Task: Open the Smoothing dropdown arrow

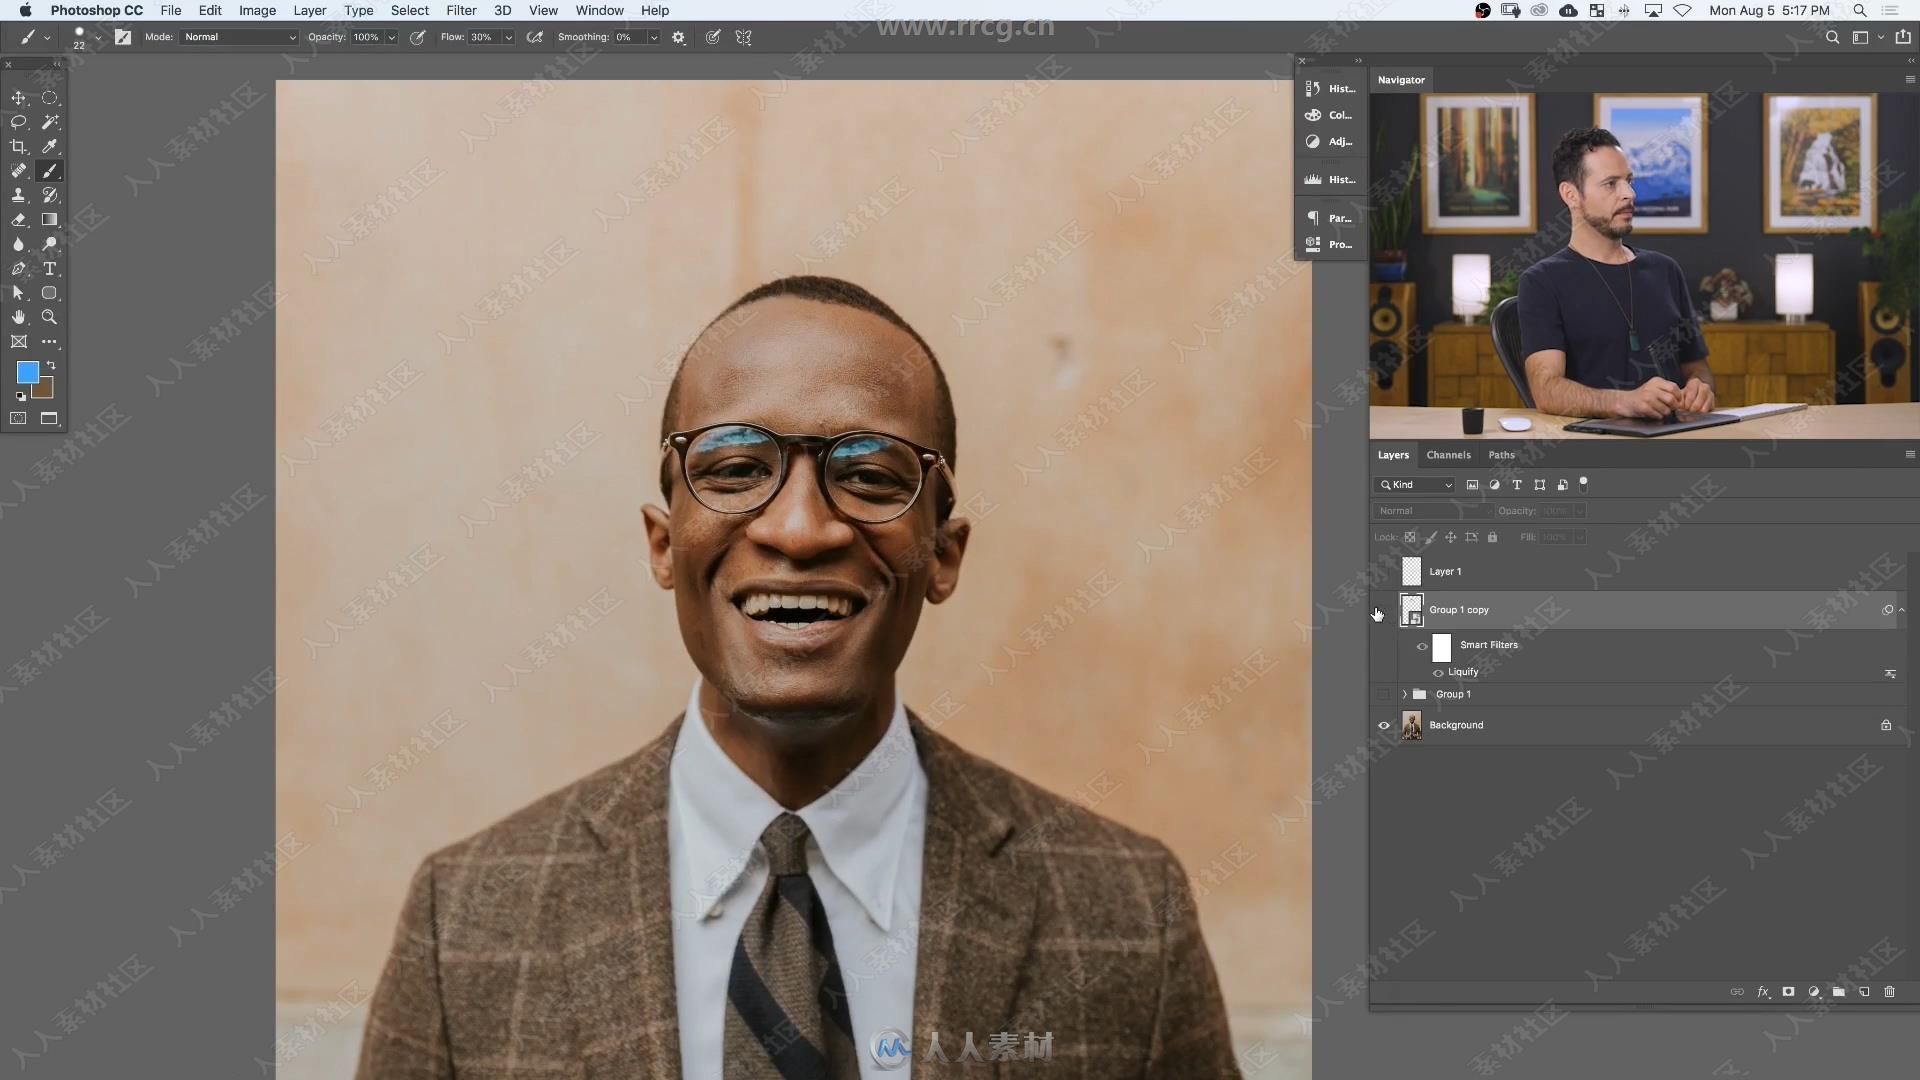Action: pos(653,37)
